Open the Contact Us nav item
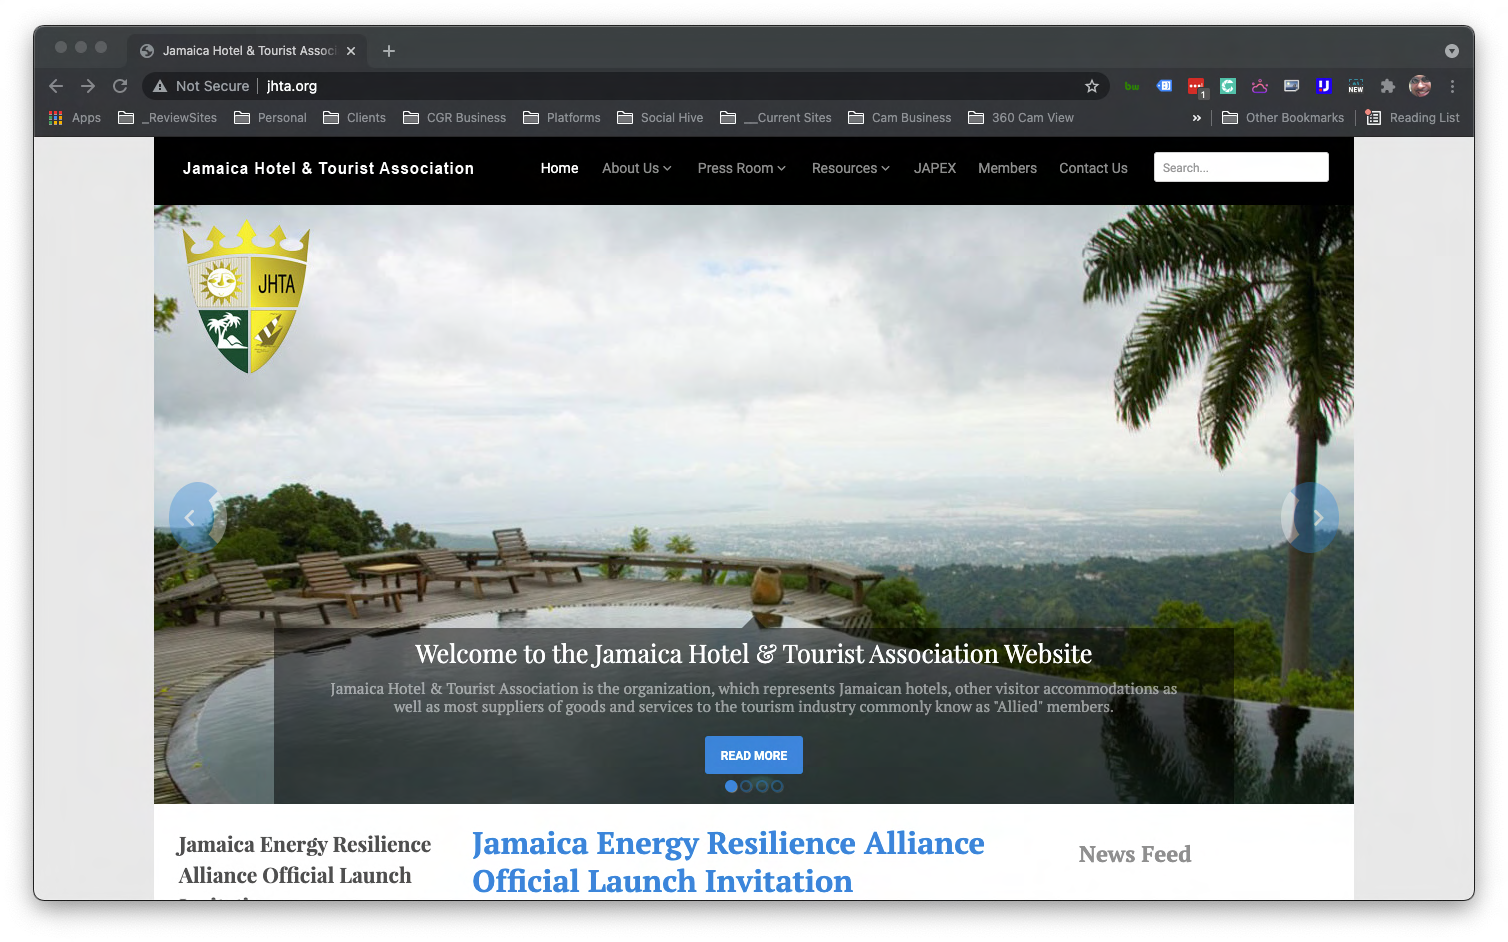 1093,168
